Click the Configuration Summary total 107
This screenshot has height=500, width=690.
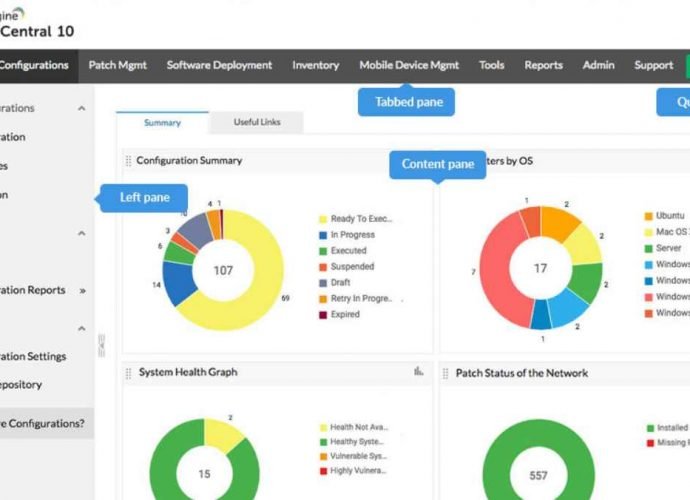[x=223, y=271]
